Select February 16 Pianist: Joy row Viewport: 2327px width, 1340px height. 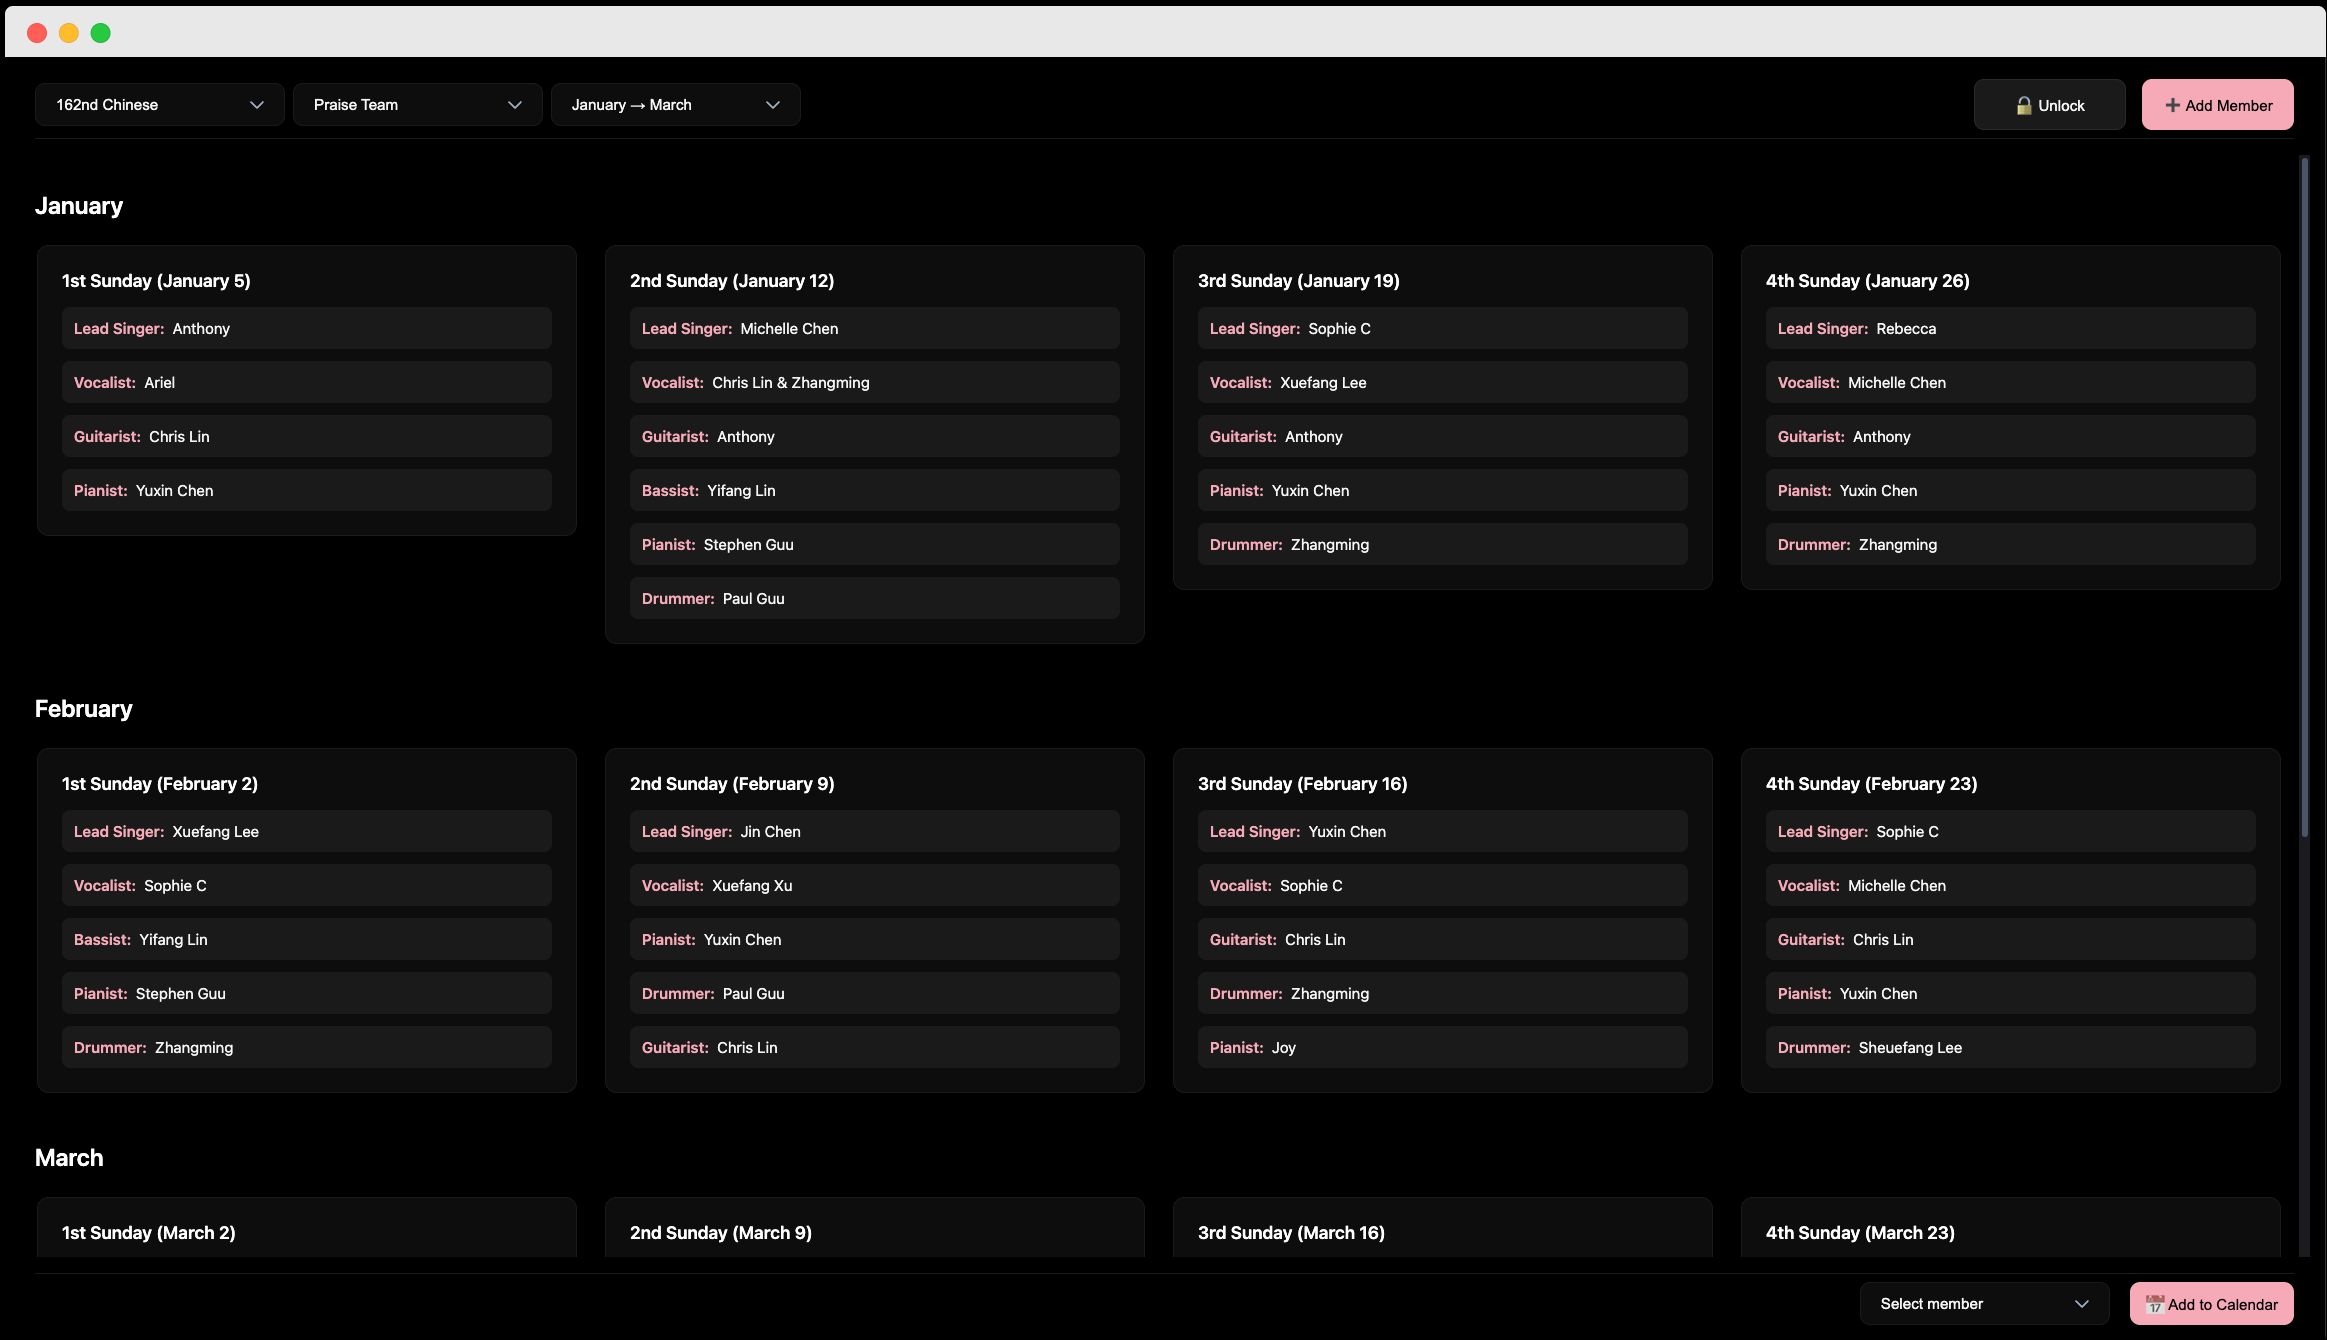tap(1443, 1047)
